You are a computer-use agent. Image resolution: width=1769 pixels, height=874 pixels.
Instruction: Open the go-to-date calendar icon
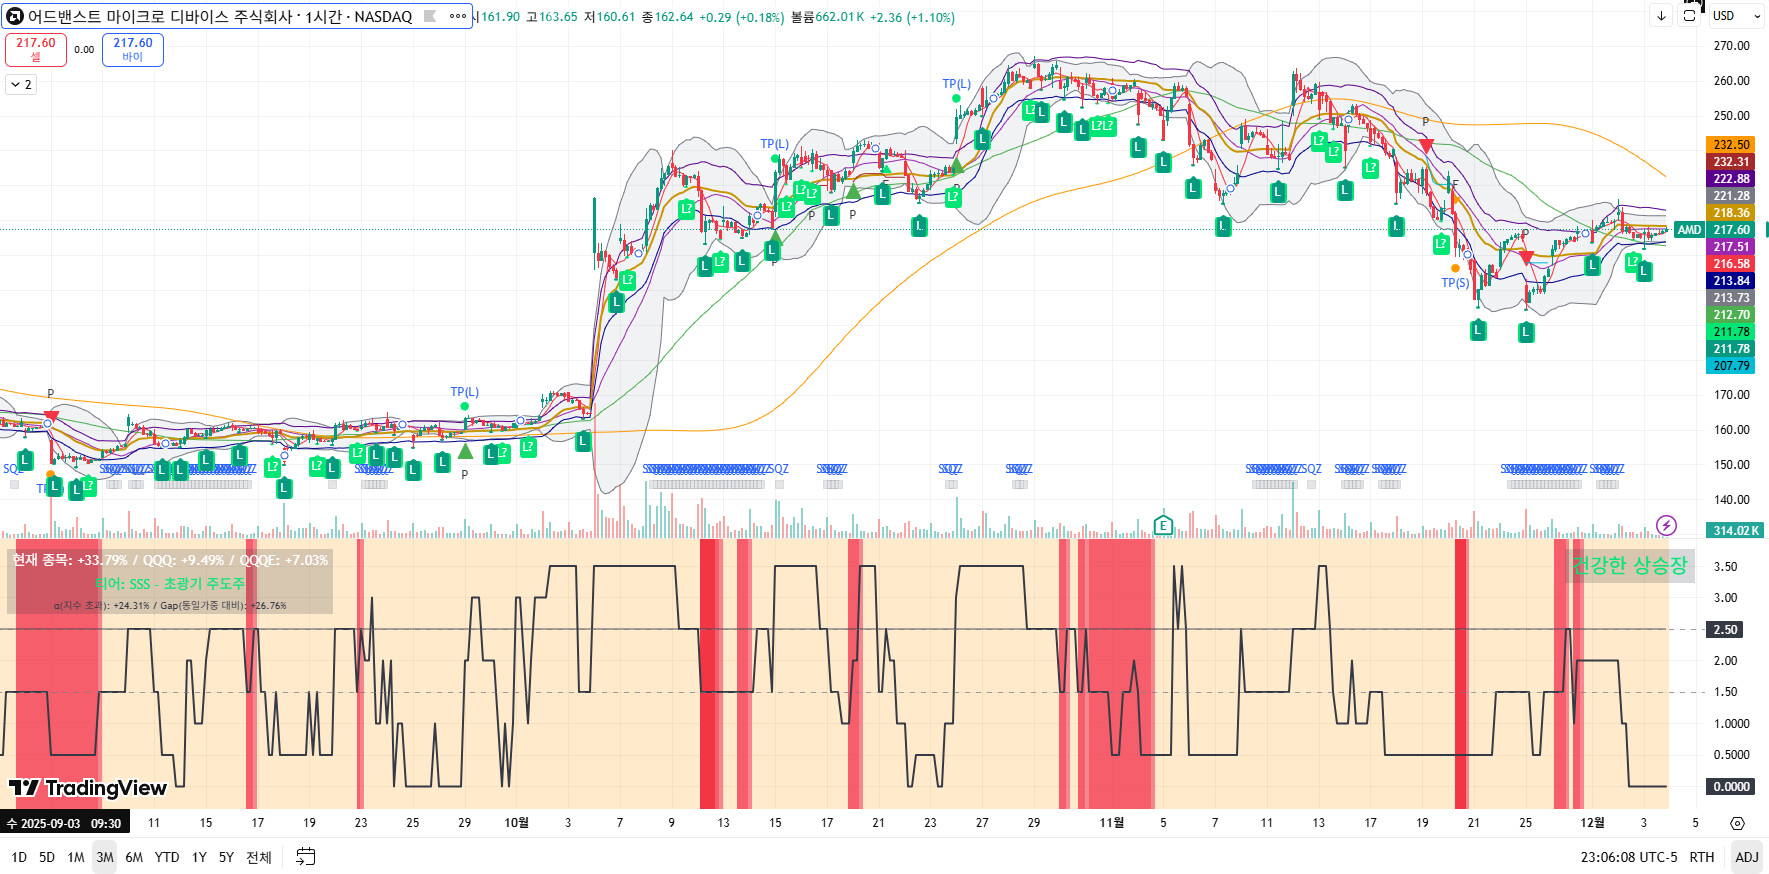tap(306, 857)
